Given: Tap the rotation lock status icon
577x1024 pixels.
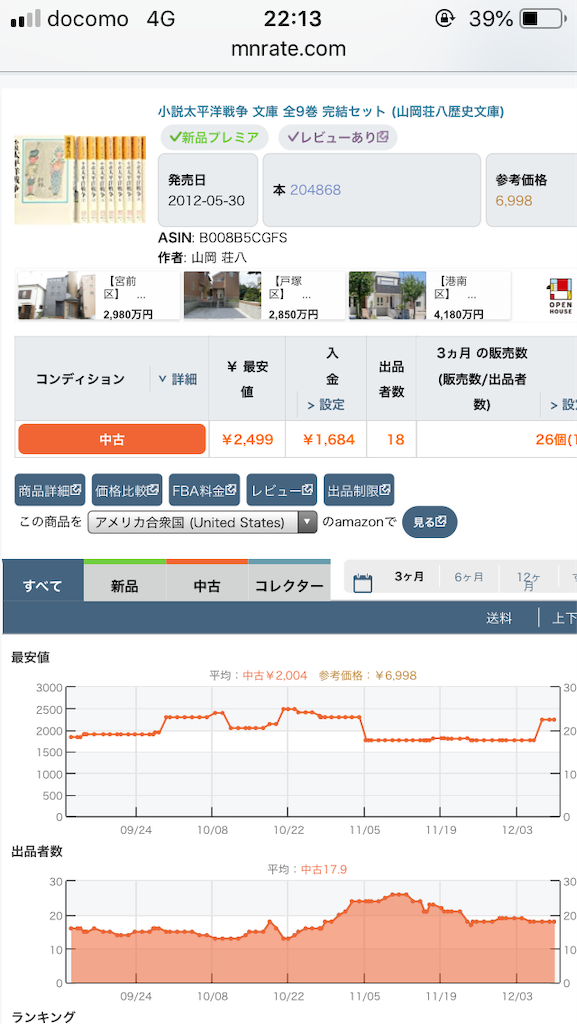Looking at the screenshot, I should pos(444,20).
